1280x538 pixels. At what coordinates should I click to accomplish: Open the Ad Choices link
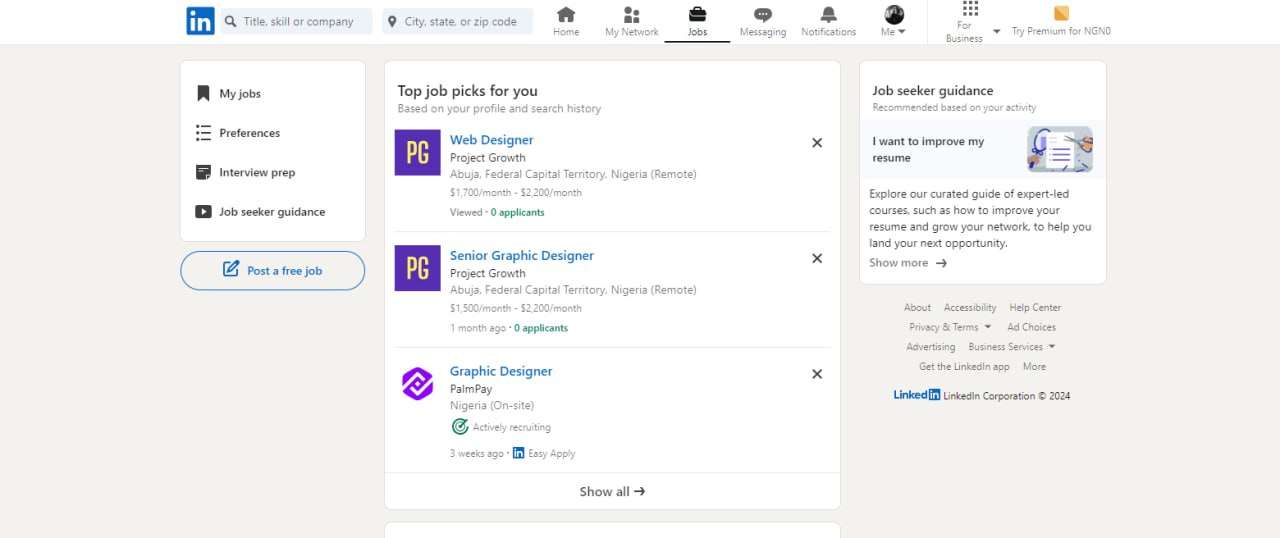click(1031, 327)
